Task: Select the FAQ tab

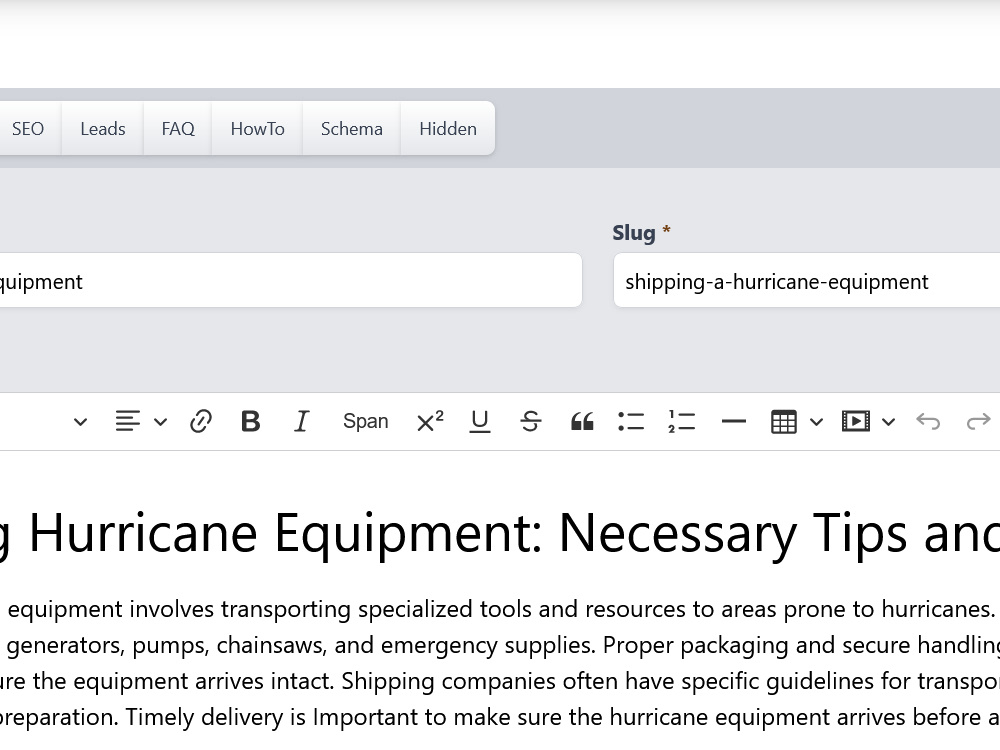Action: pyautogui.click(x=178, y=128)
